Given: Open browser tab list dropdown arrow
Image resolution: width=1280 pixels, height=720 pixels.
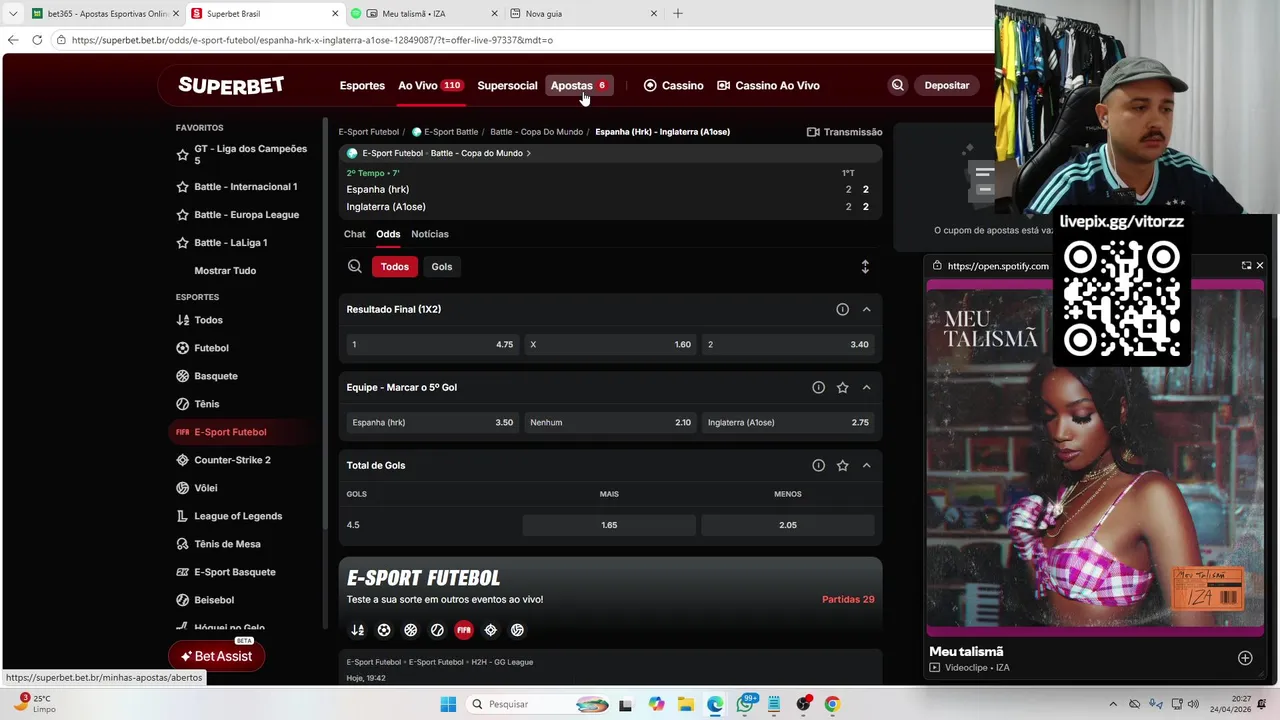Looking at the screenshot, I should coord(13,14).
